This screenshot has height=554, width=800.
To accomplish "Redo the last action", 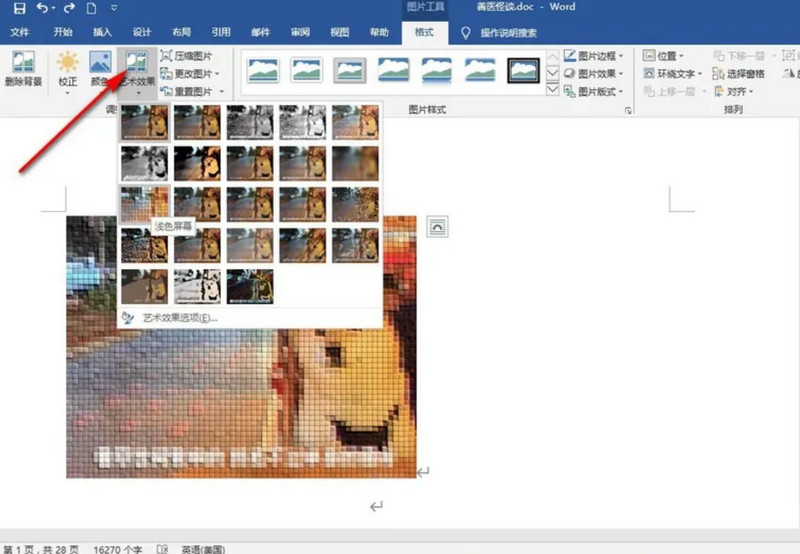I will (69, 8).
